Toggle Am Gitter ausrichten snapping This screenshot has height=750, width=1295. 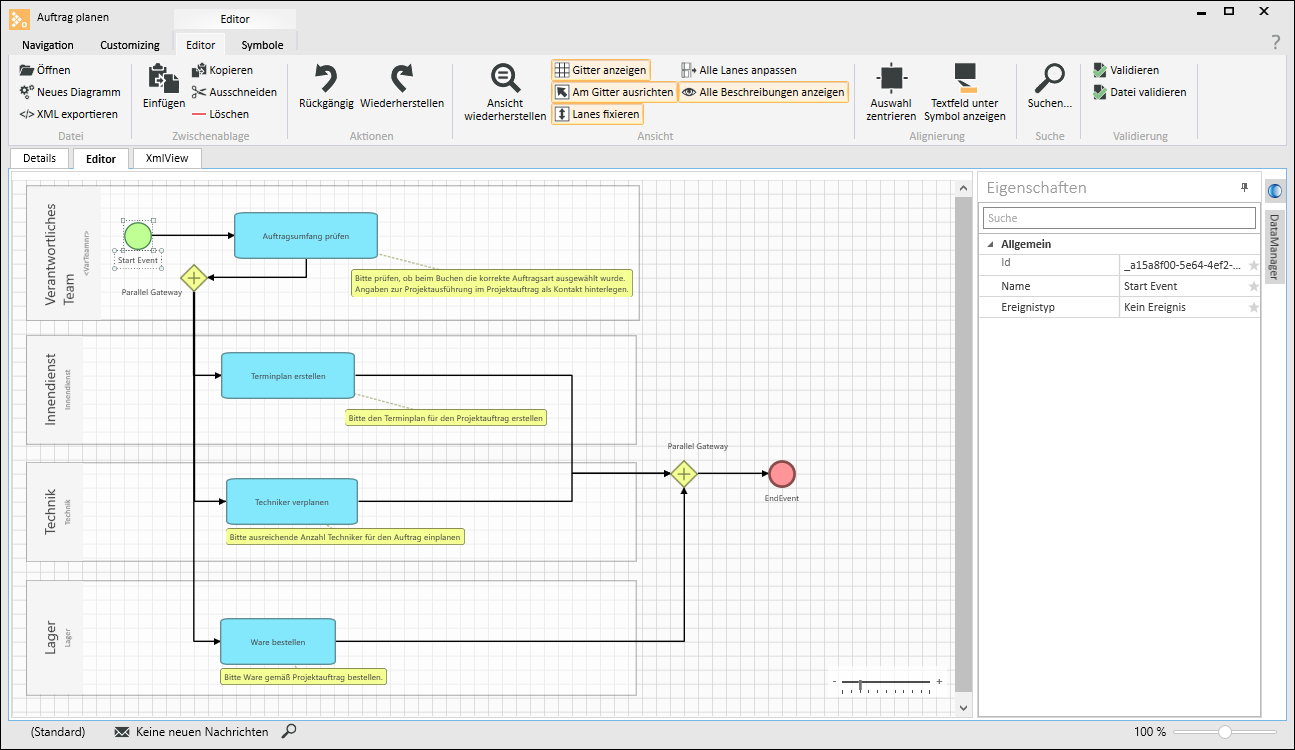point(614,92)
